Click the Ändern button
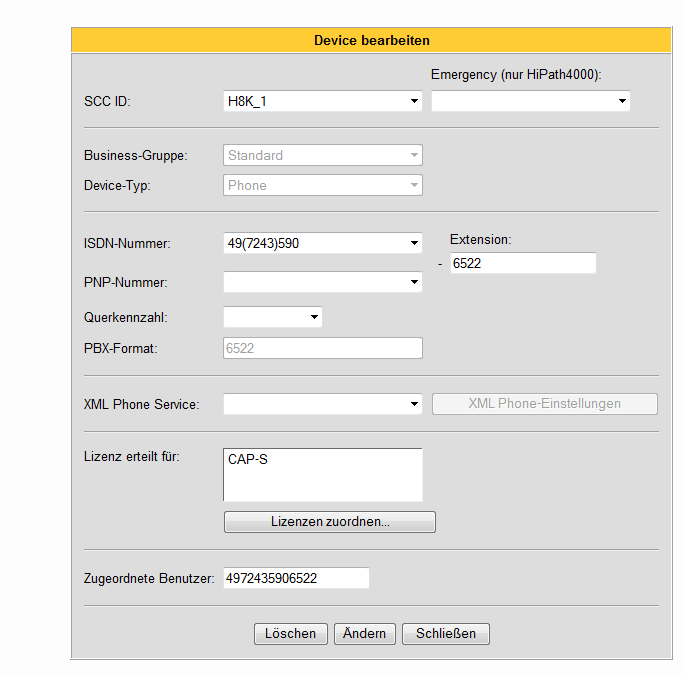 click(365, 634)
